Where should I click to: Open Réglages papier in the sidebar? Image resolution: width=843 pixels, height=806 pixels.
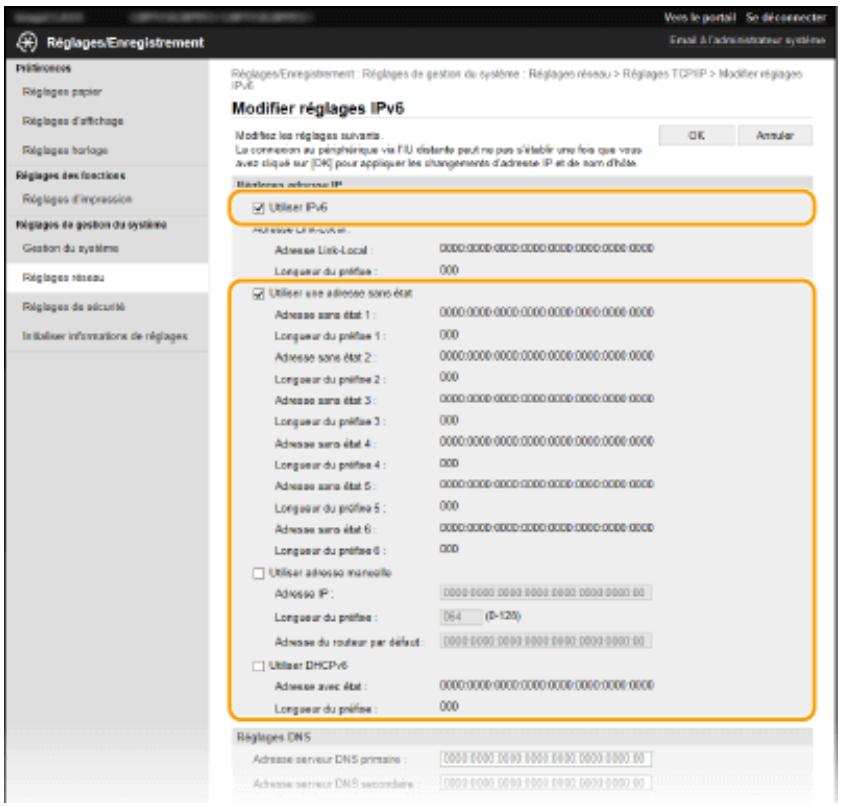(x=62, y=92)
